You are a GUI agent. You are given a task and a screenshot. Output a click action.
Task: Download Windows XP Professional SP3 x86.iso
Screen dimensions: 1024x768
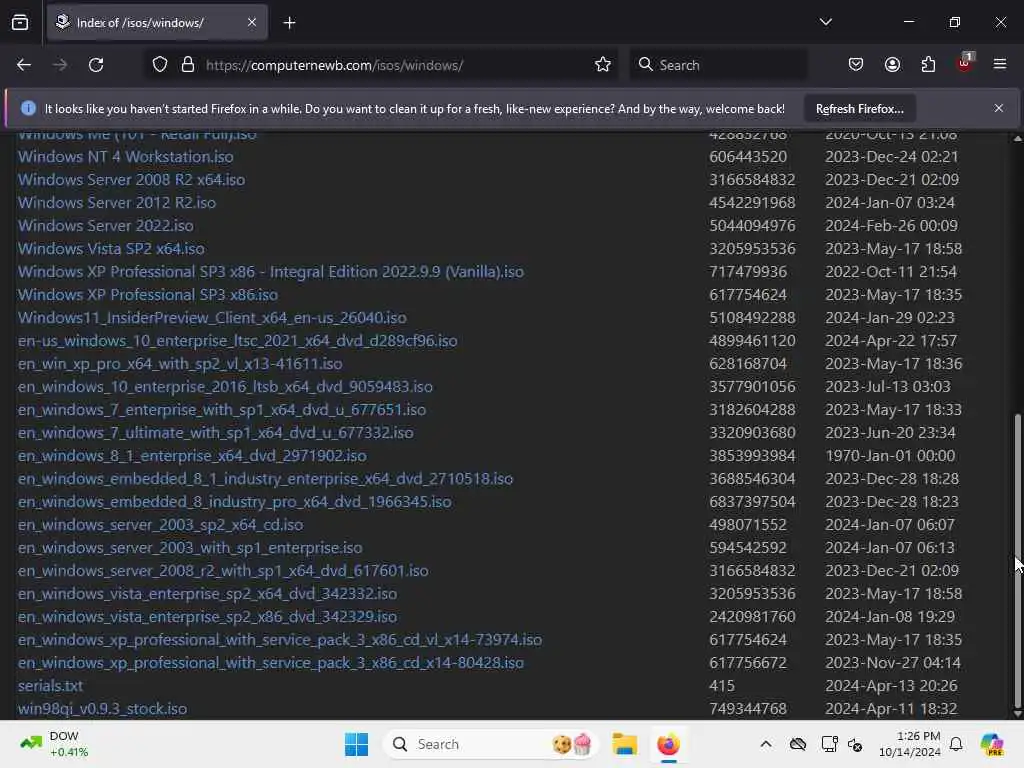pos(148,295)
